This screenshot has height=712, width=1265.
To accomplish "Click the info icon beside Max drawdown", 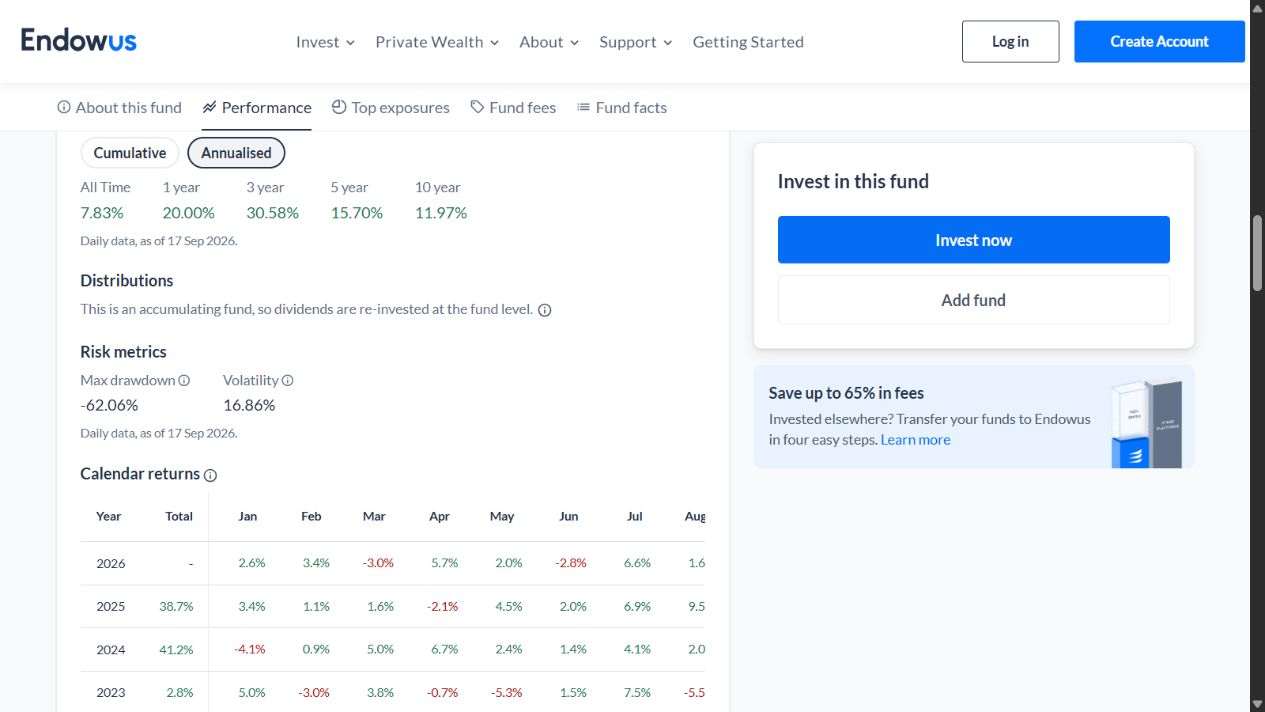I will coord(184,381).
